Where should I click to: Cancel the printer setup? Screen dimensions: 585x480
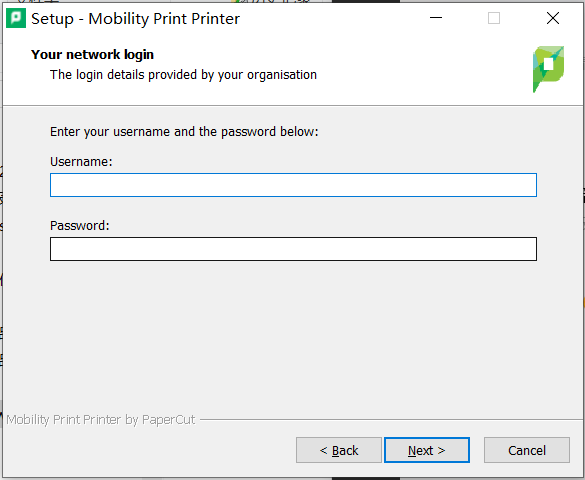tap(527, 450)
